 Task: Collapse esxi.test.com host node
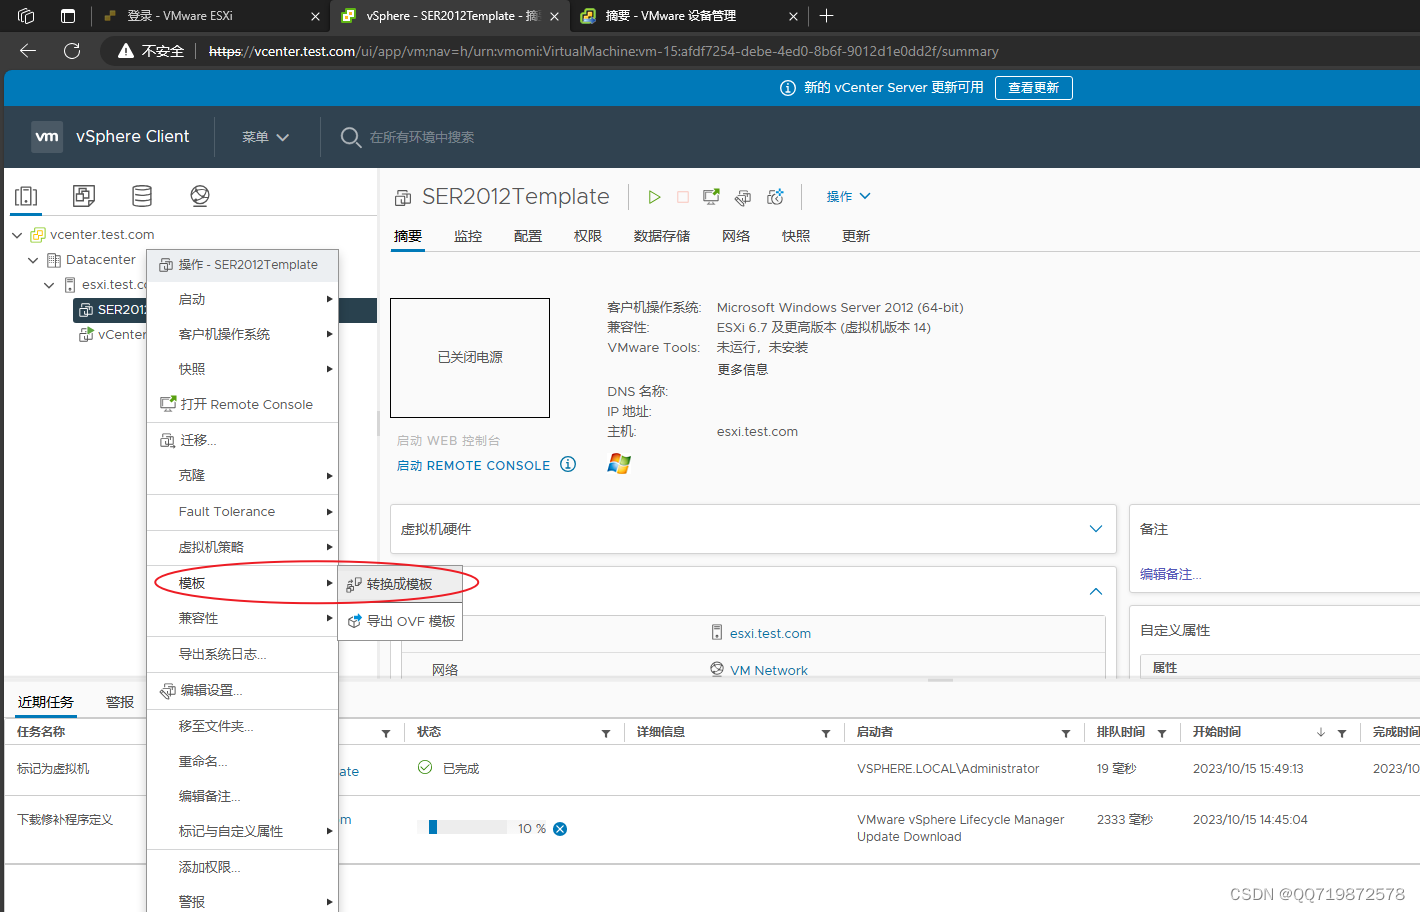[x=49, y=285]
